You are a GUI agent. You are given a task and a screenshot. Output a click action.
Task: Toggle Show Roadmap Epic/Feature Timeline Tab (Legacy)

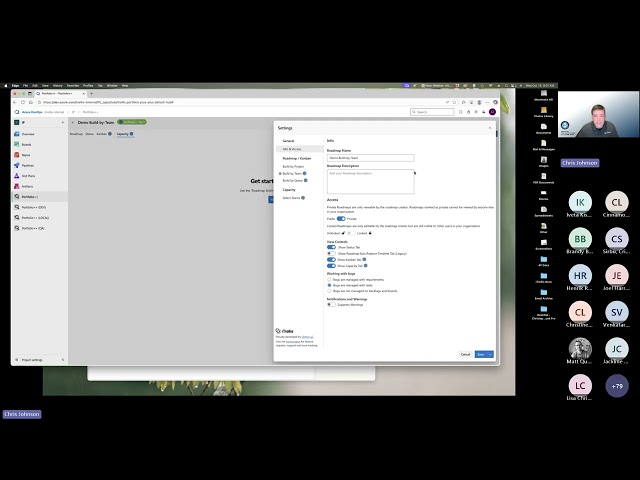(331, 253)
